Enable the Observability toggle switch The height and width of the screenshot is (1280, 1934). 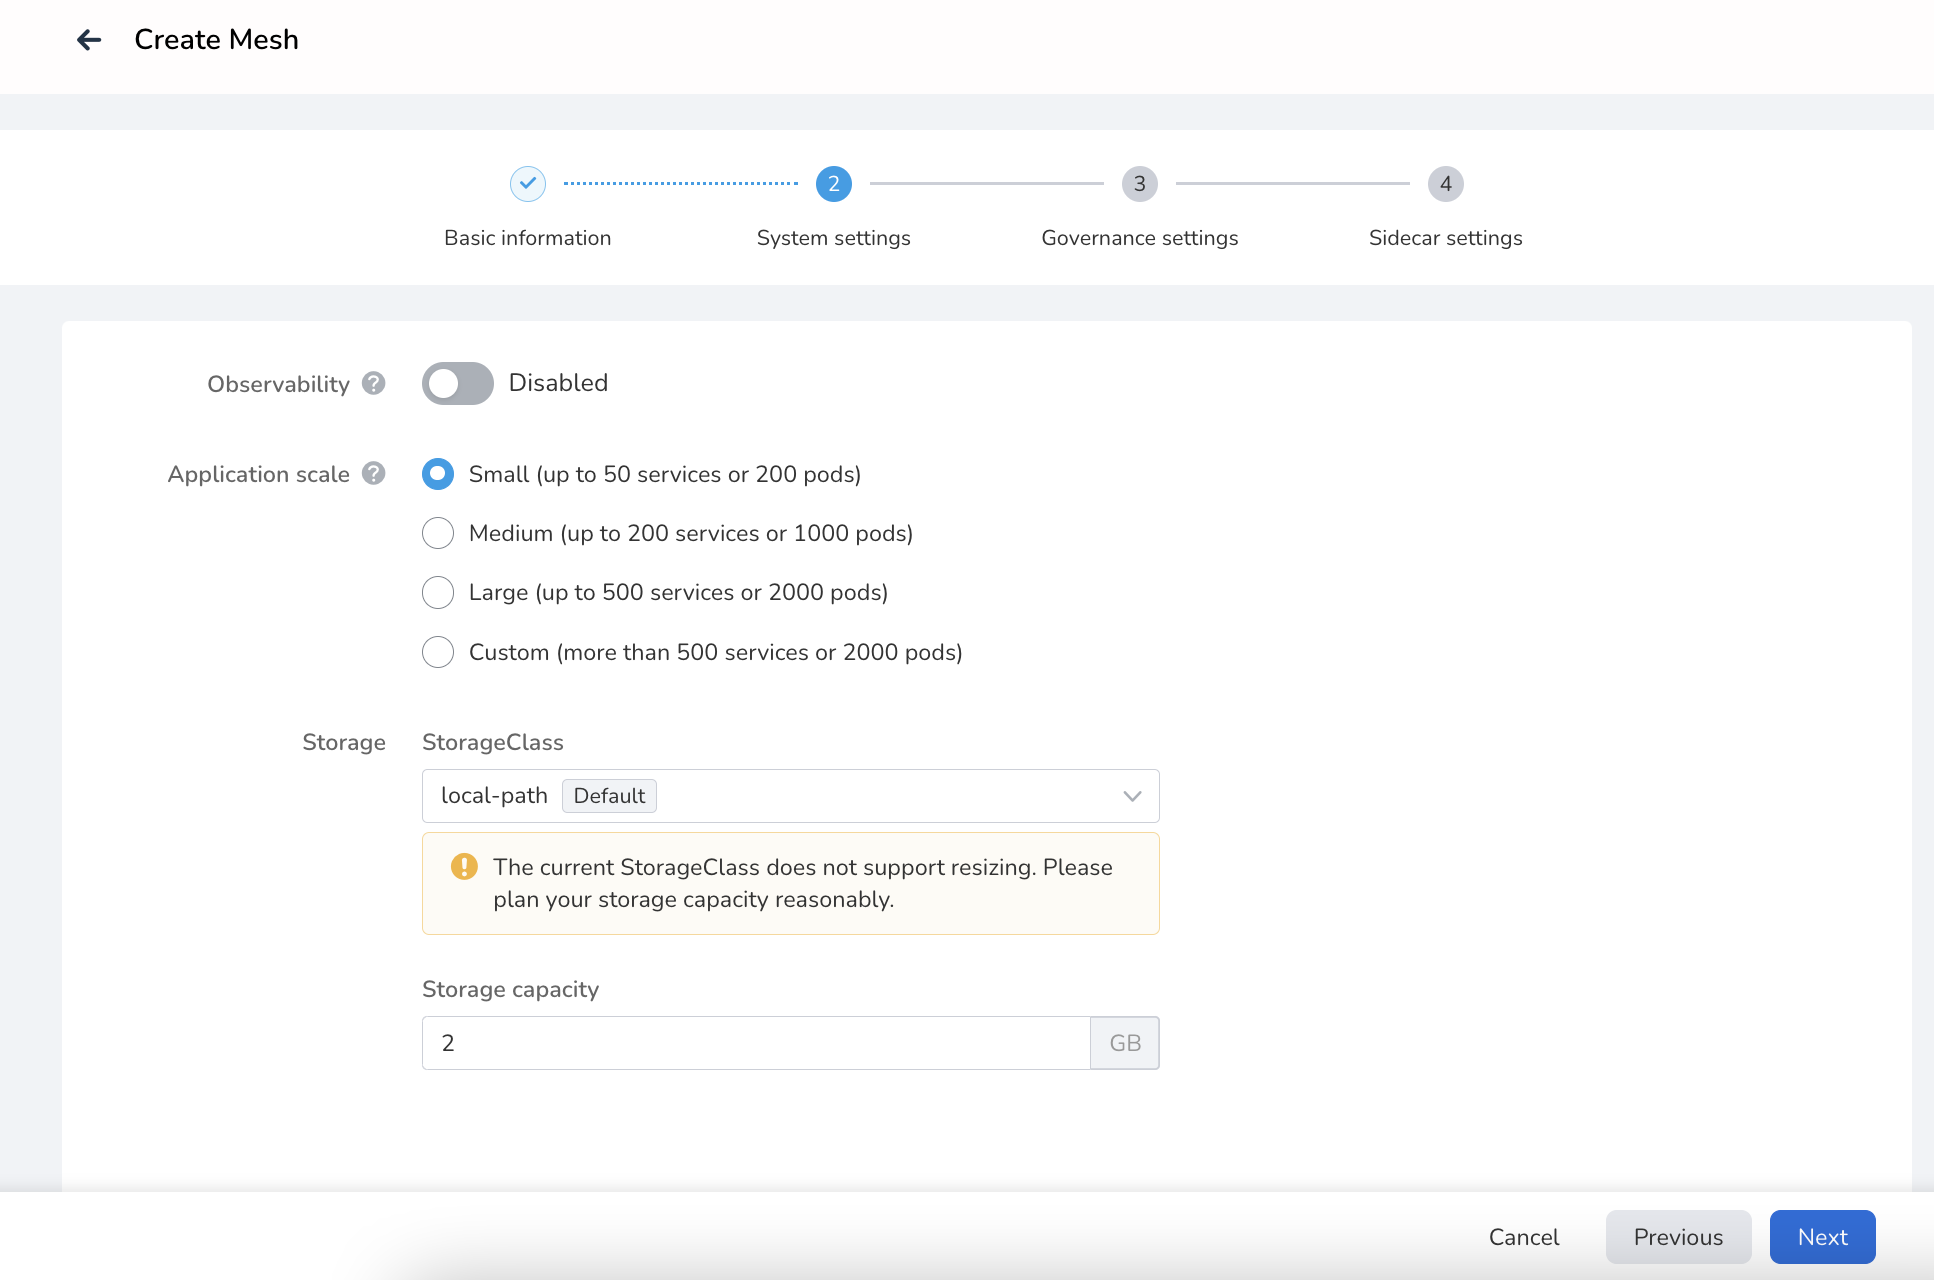click(458, 383)
